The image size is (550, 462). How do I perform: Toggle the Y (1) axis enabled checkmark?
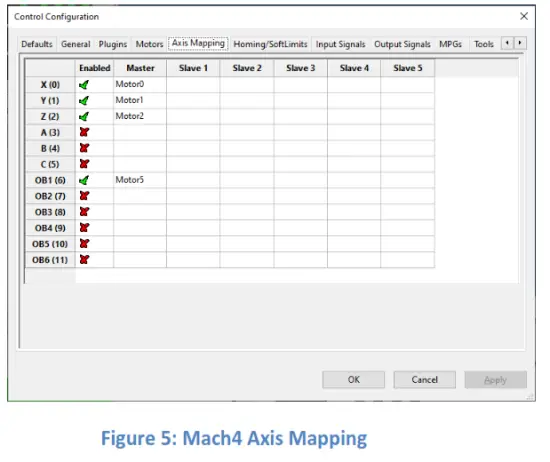[x=84, y=101]
